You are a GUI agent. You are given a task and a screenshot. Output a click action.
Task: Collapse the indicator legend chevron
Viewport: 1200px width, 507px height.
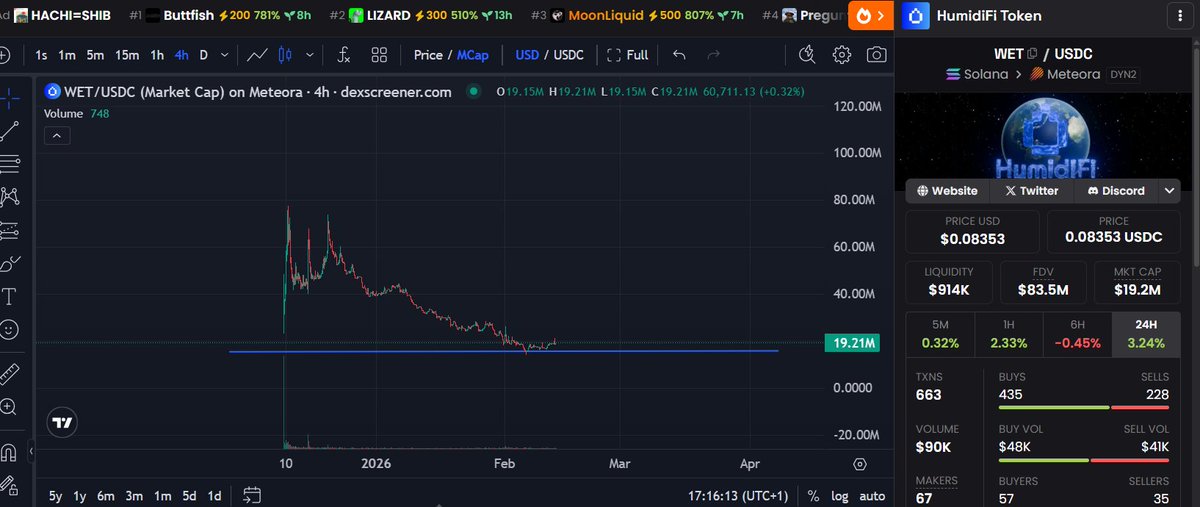point(56,134)
